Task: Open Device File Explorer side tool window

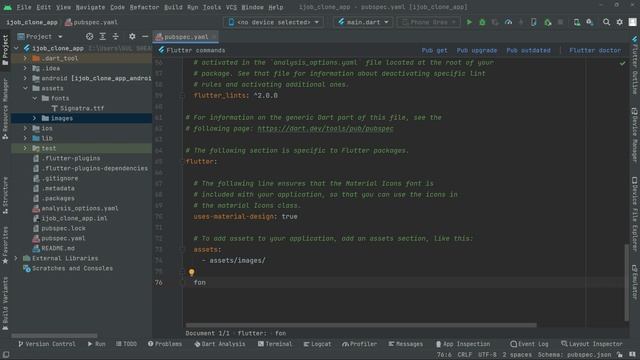Action: [x=635, y=214]
